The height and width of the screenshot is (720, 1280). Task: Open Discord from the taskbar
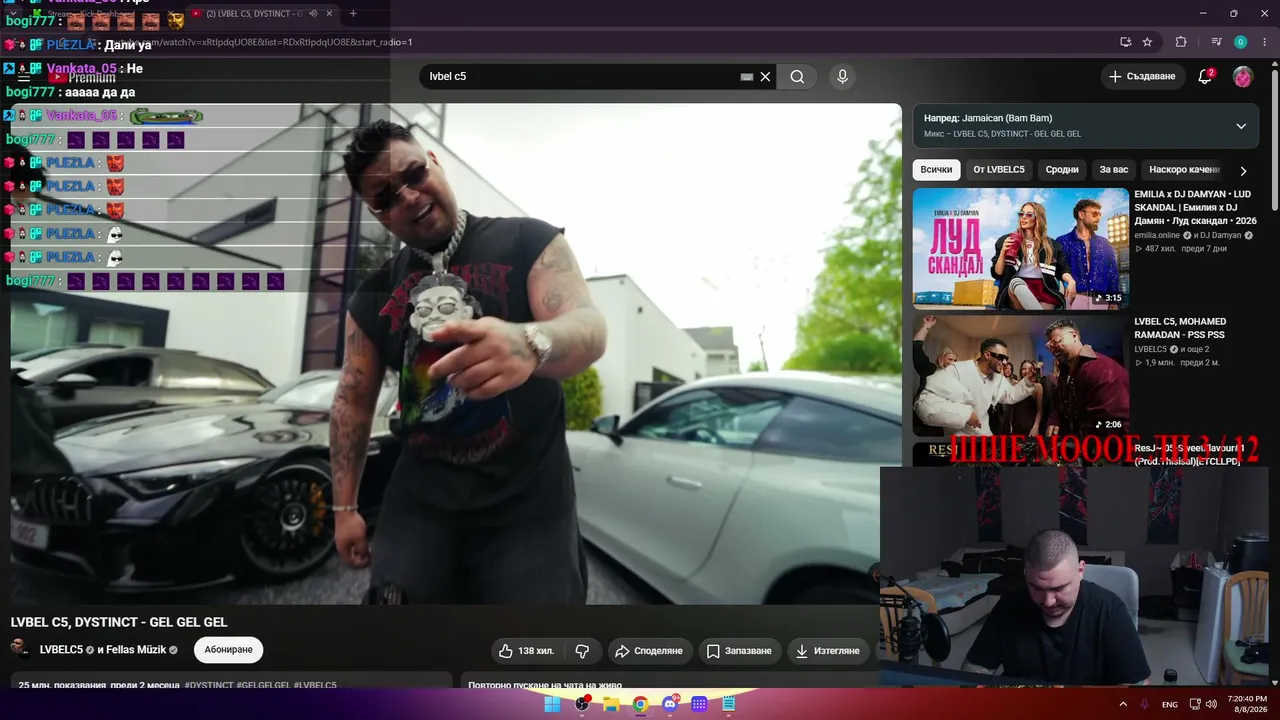[670, 704]
